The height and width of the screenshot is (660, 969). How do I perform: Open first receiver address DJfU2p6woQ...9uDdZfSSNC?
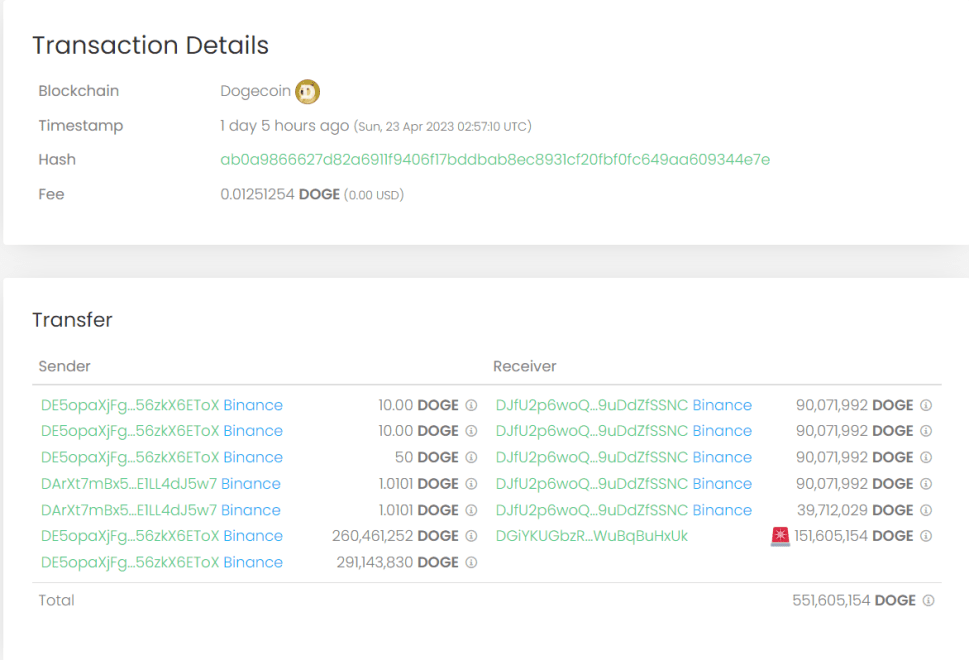591,406
